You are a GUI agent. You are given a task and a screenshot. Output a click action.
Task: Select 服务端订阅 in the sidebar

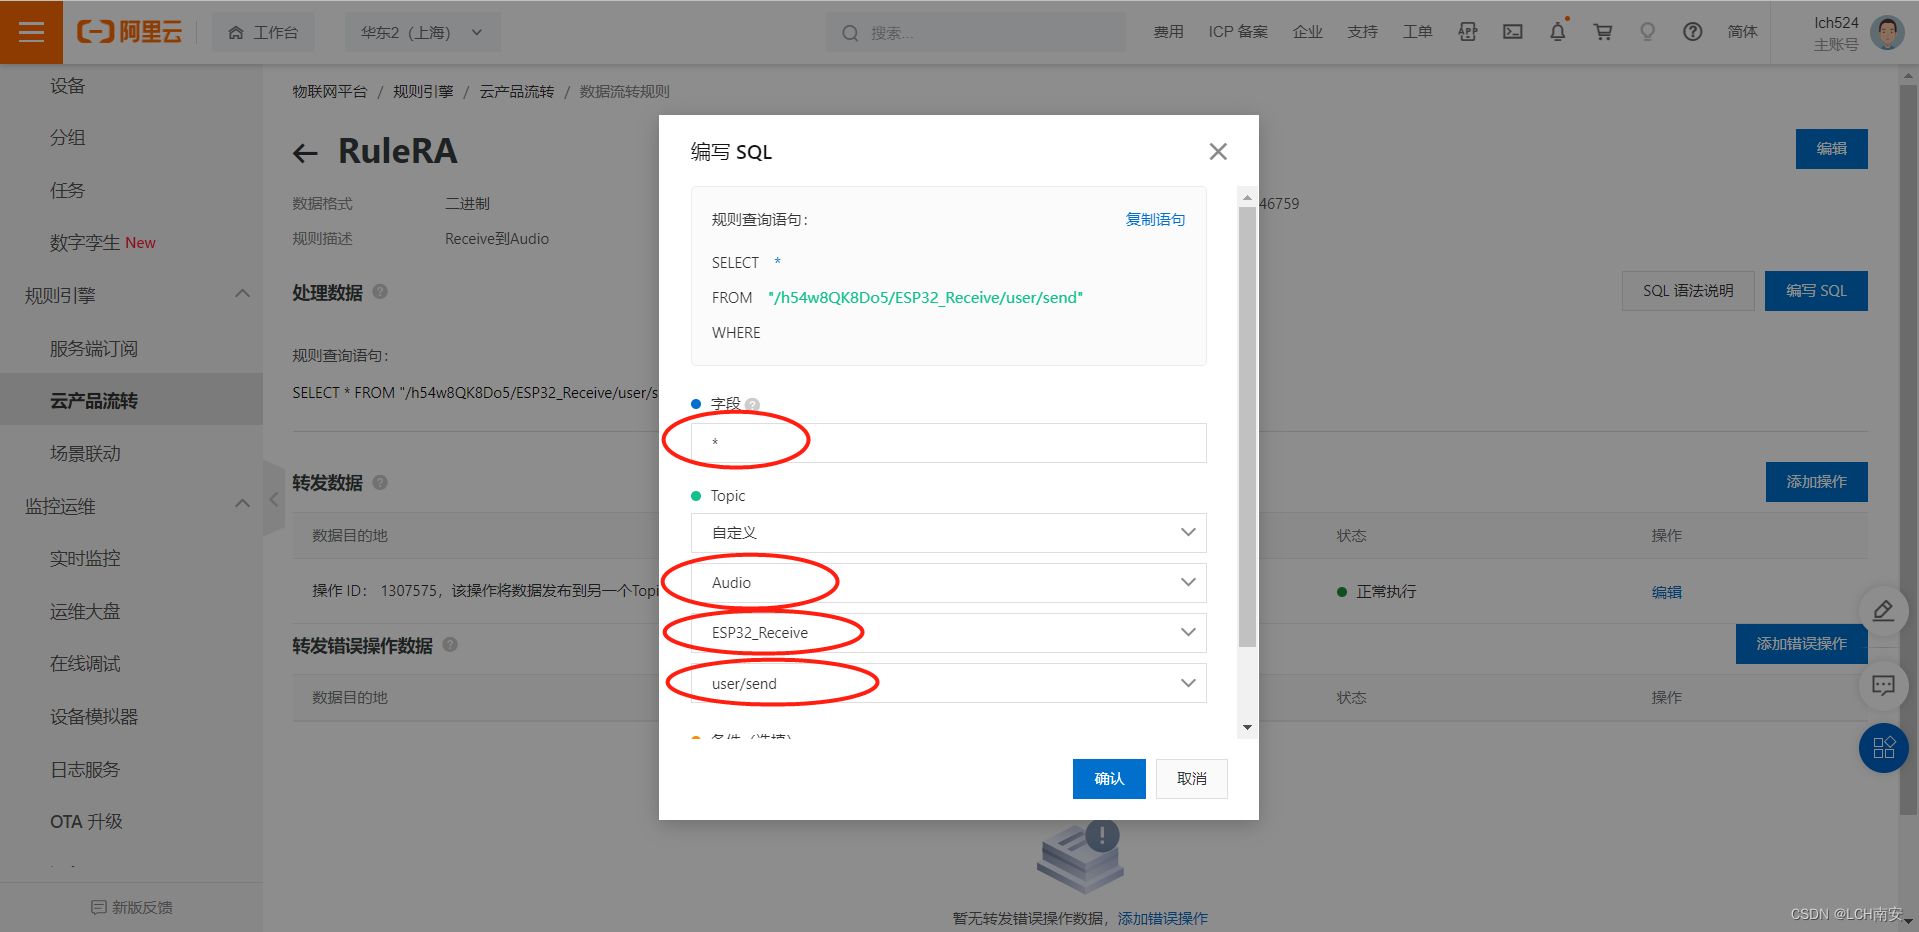(94, 349)
